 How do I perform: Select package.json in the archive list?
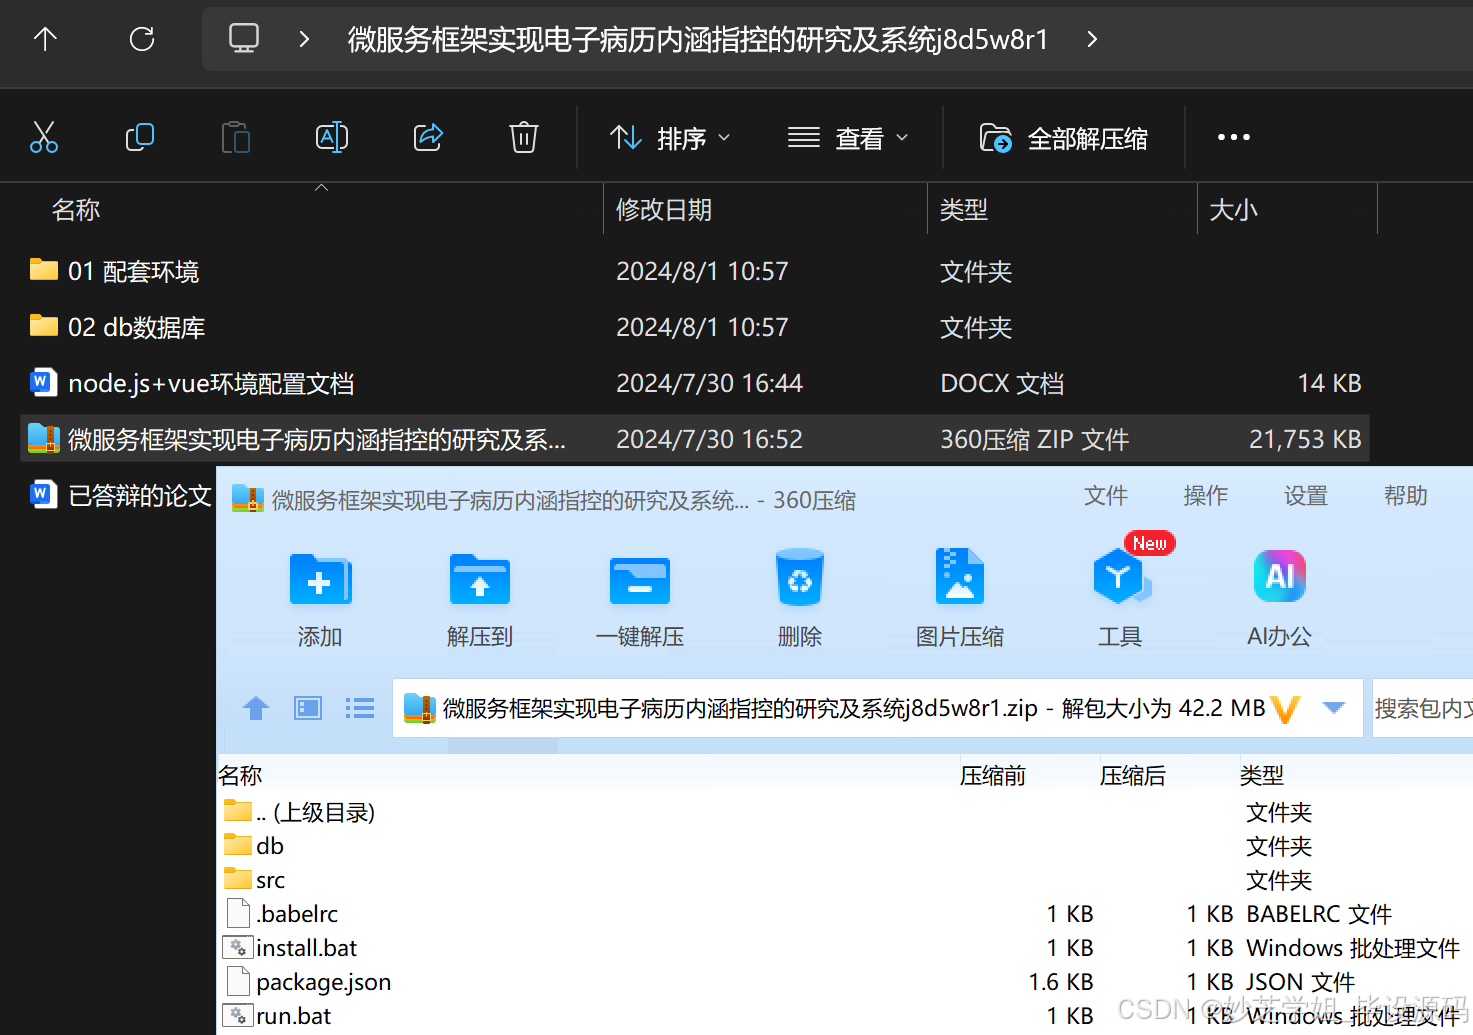pos(308,982)
